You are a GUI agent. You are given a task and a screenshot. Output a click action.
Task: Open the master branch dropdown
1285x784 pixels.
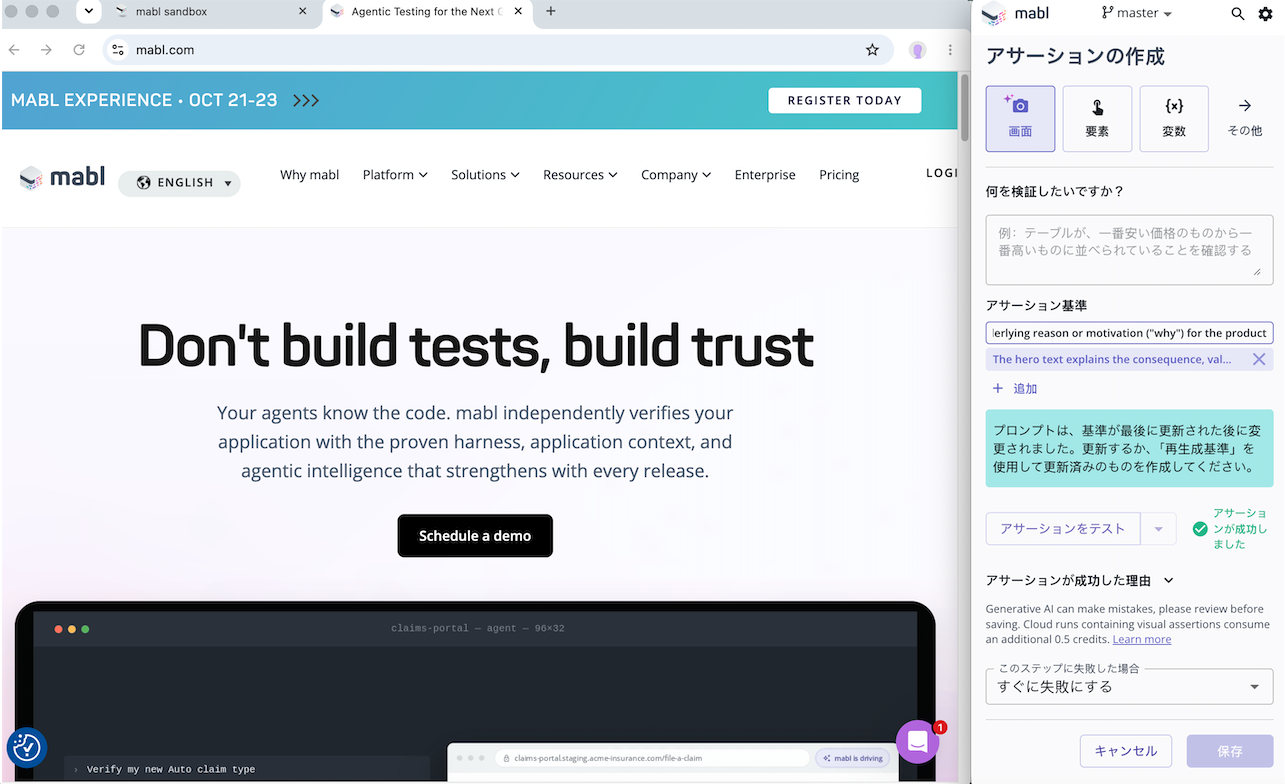click(1136, 13)
